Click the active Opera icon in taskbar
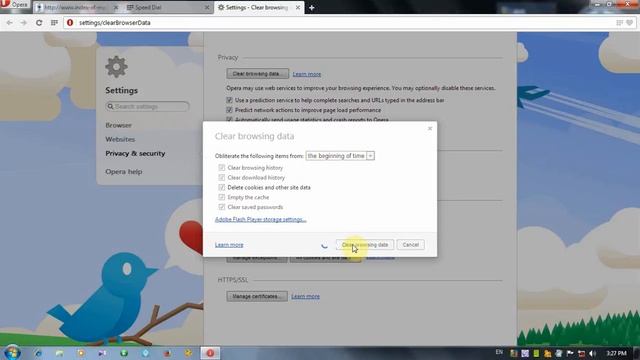Screen dimensions: 640x360 click(210, 353)
